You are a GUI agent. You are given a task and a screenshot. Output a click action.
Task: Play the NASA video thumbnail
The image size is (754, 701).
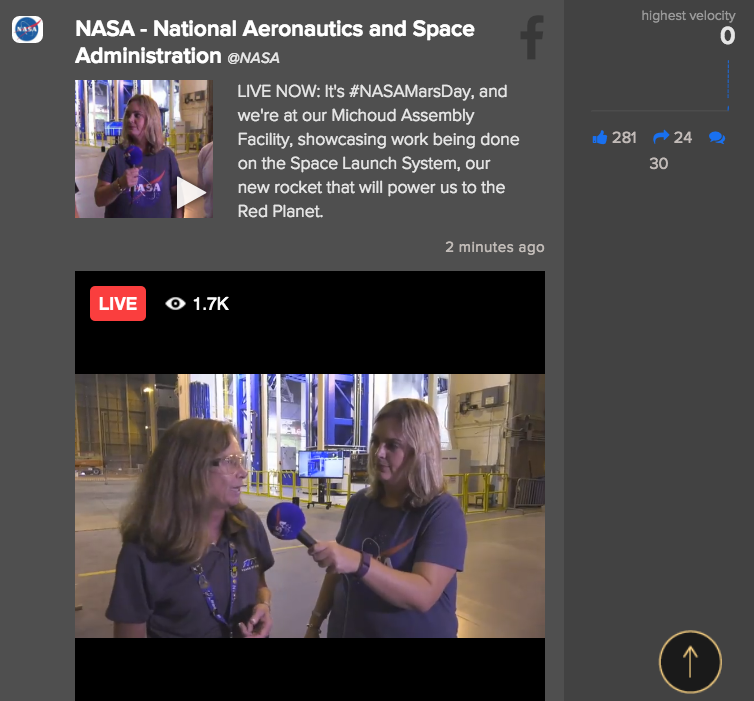point(191,193)
